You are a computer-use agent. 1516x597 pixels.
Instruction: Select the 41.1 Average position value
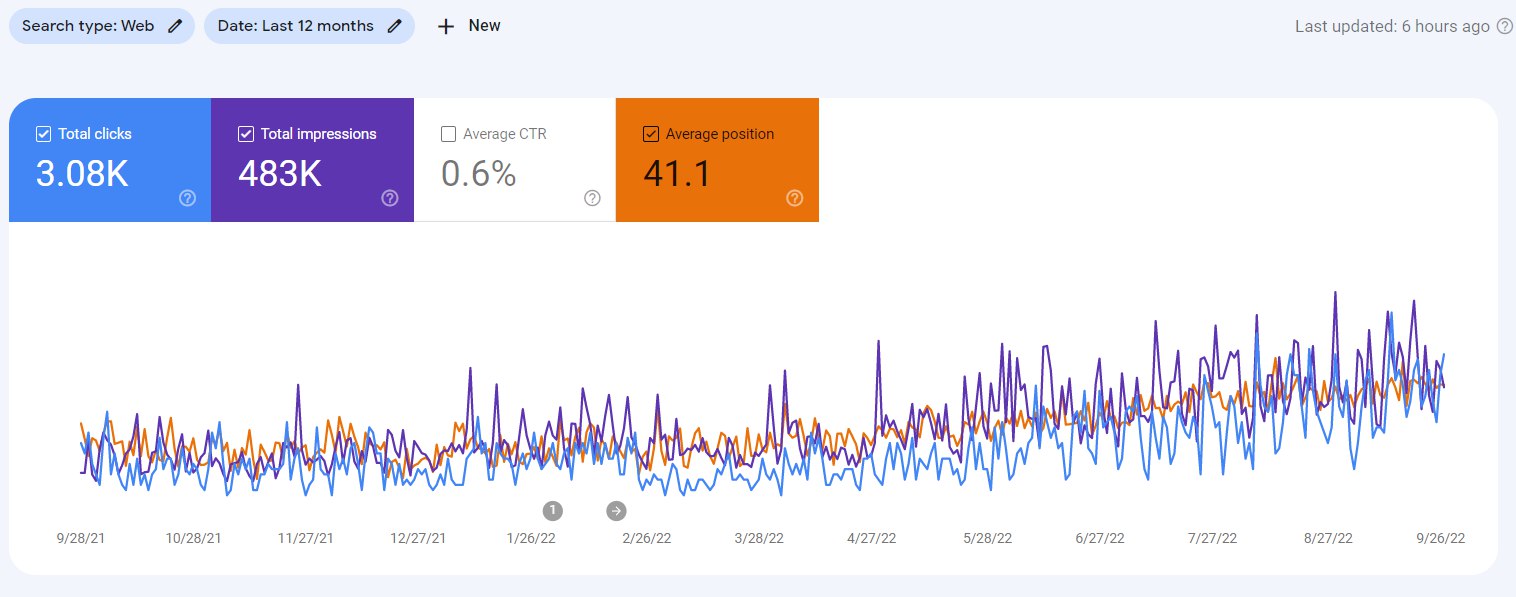(x=677, y=174)
